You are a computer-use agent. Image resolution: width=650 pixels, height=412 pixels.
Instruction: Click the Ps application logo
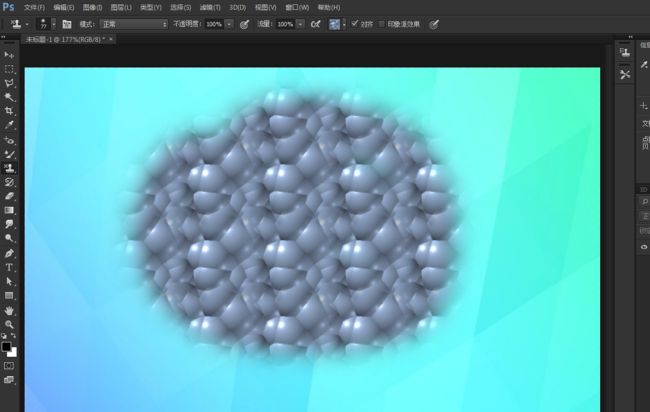[x=8, y=7]
